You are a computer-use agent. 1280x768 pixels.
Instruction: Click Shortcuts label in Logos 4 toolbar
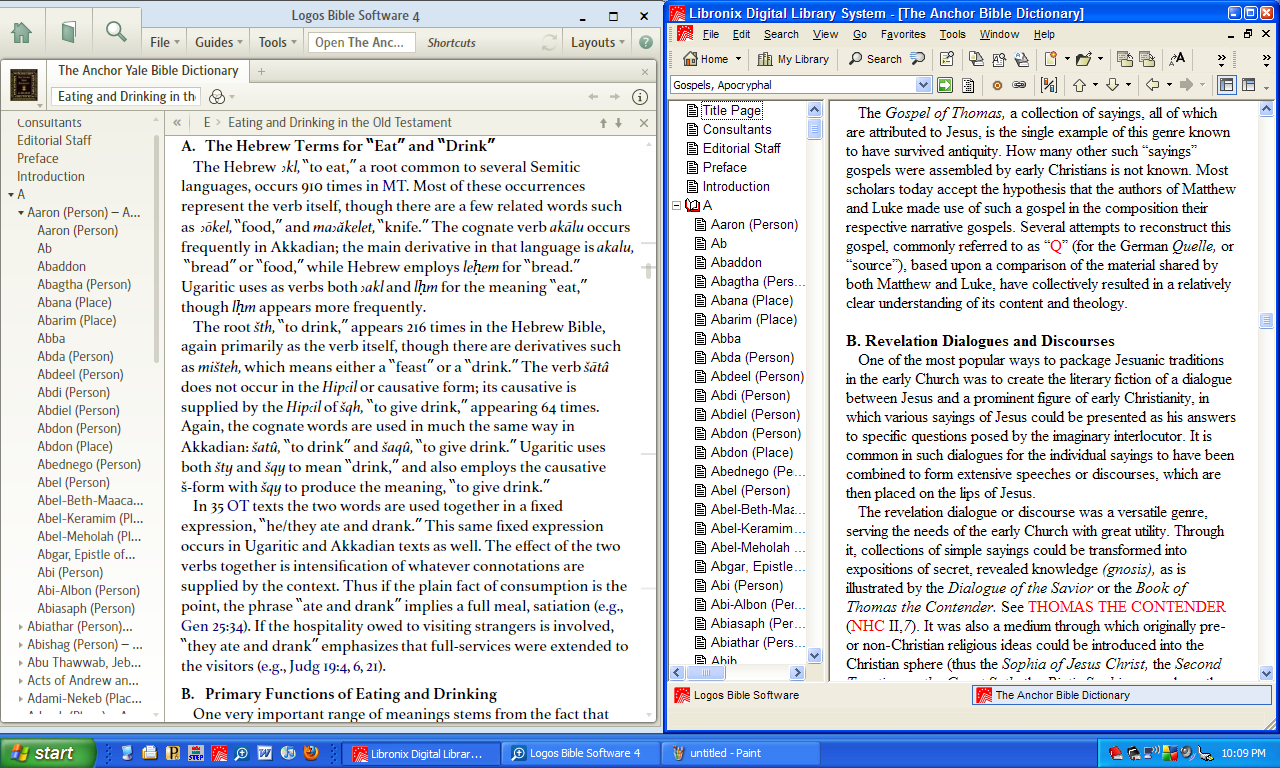[451, 43]
